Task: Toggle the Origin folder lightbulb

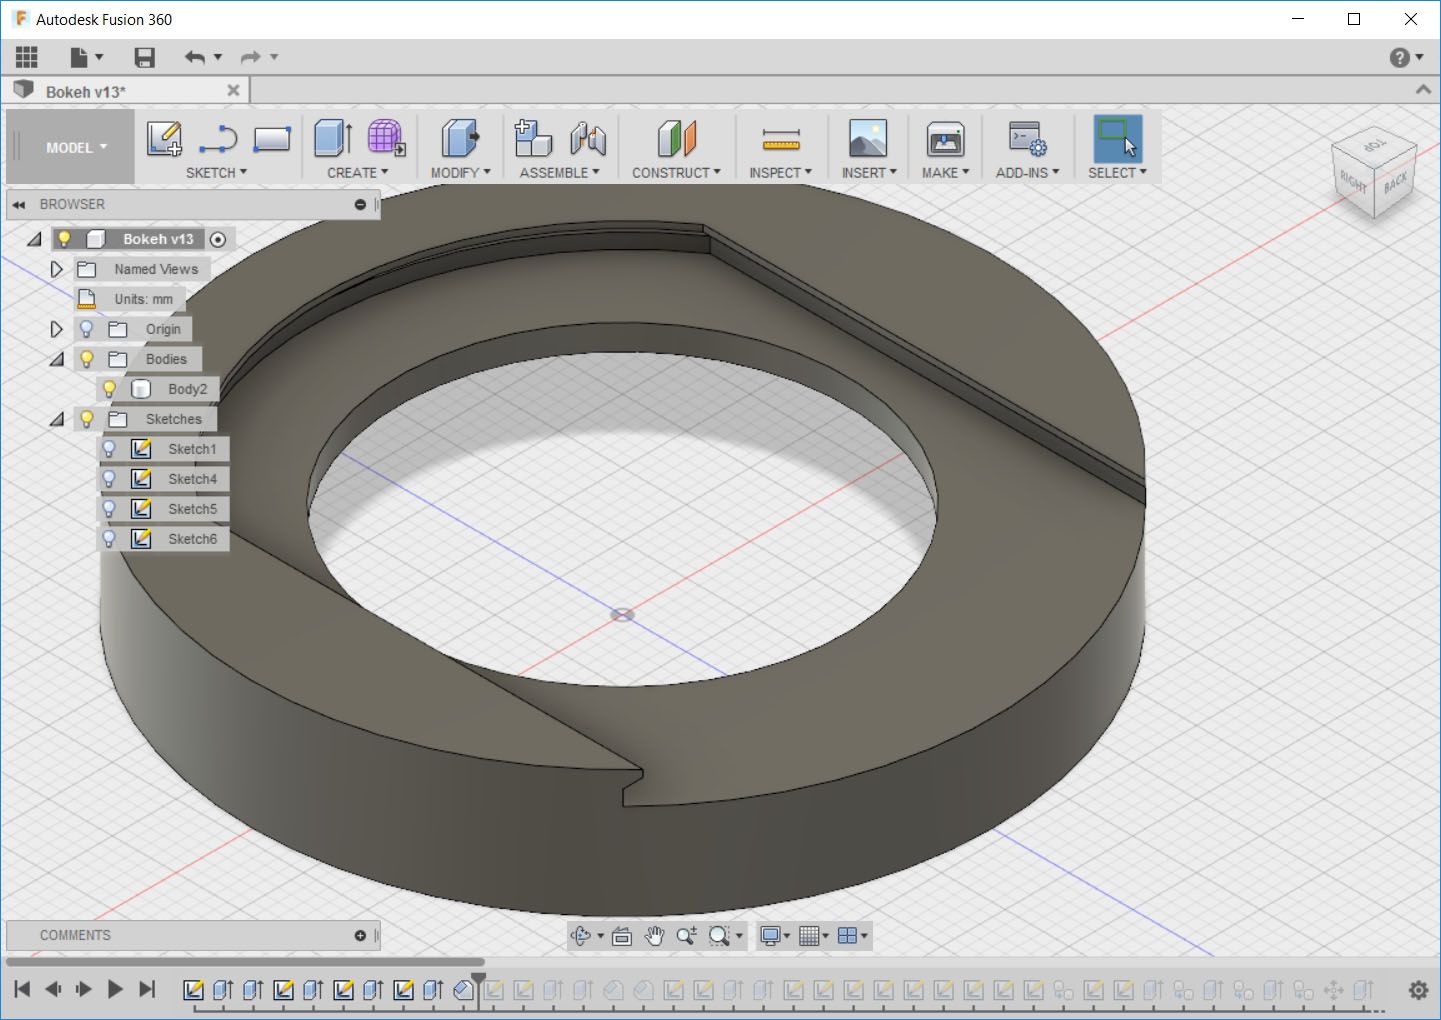Action: click(87, 329)
